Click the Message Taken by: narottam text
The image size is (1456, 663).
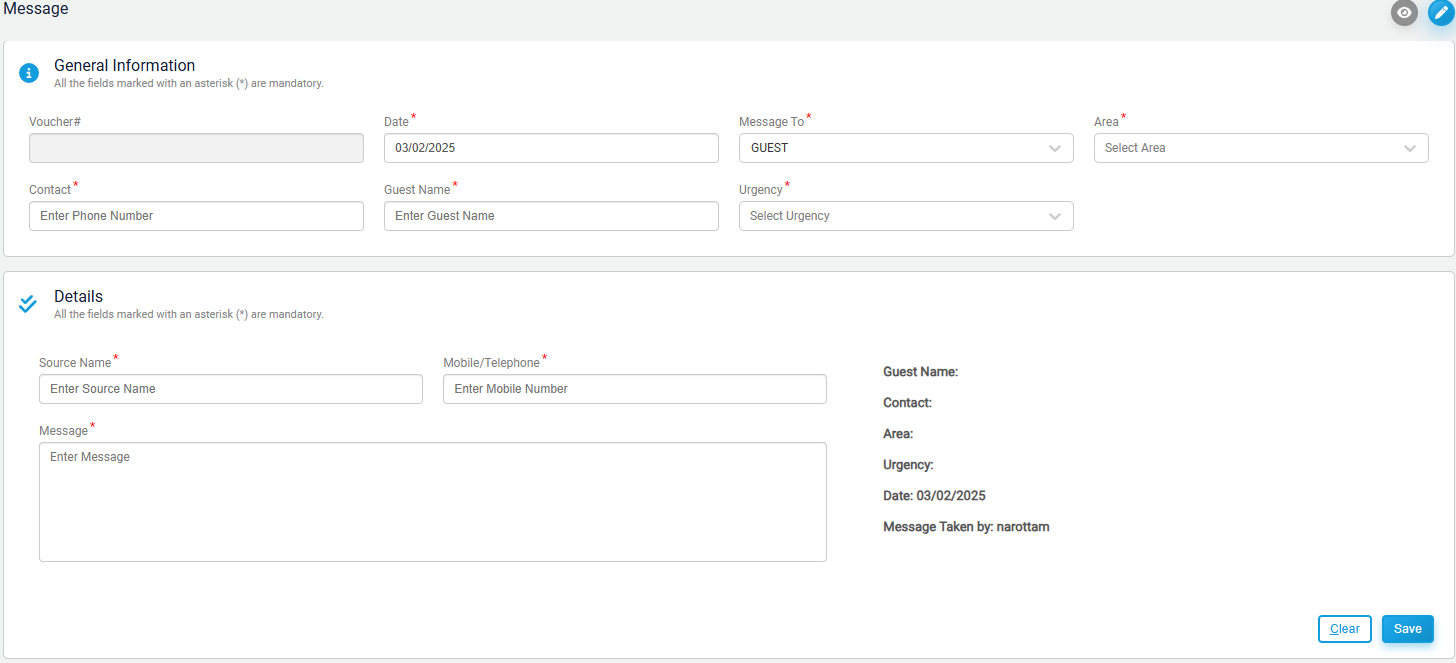(x=966, y=527)
